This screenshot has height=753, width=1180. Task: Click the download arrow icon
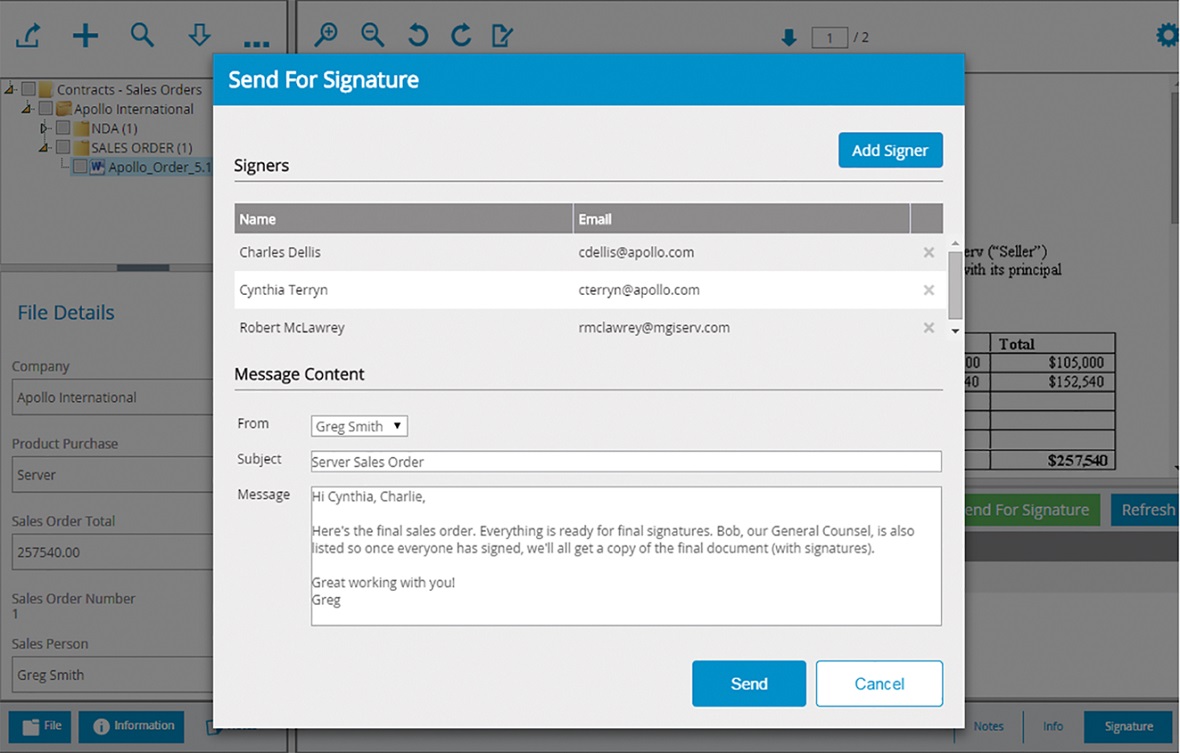click(x=199, y=36)
